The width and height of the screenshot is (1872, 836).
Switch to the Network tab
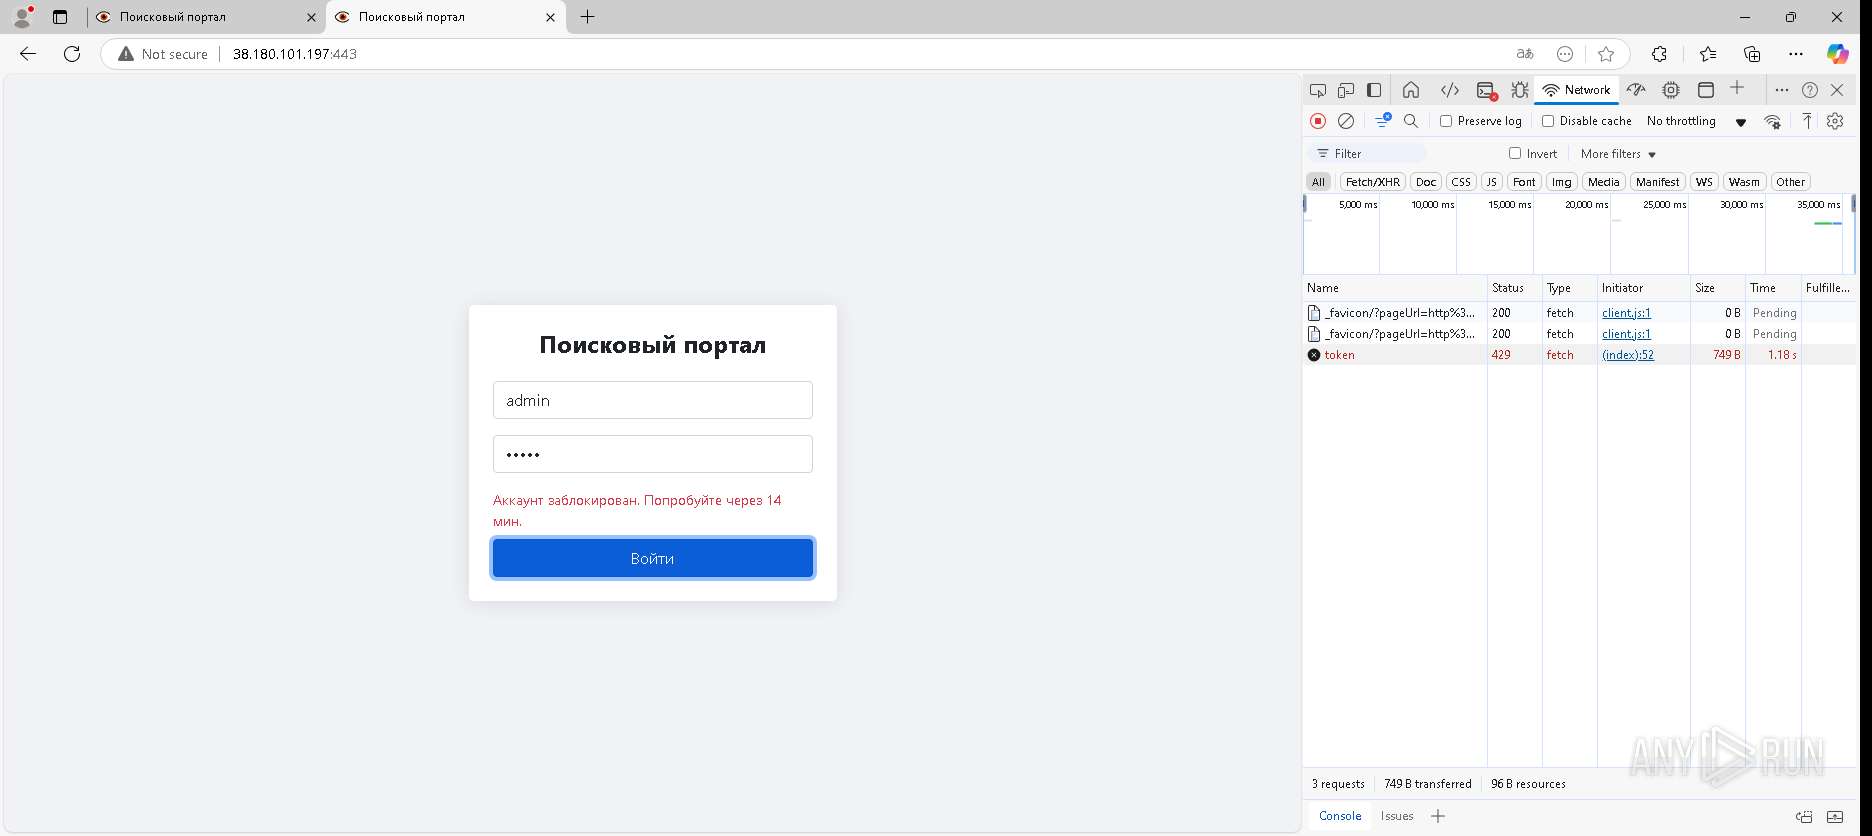[1577, 90]
